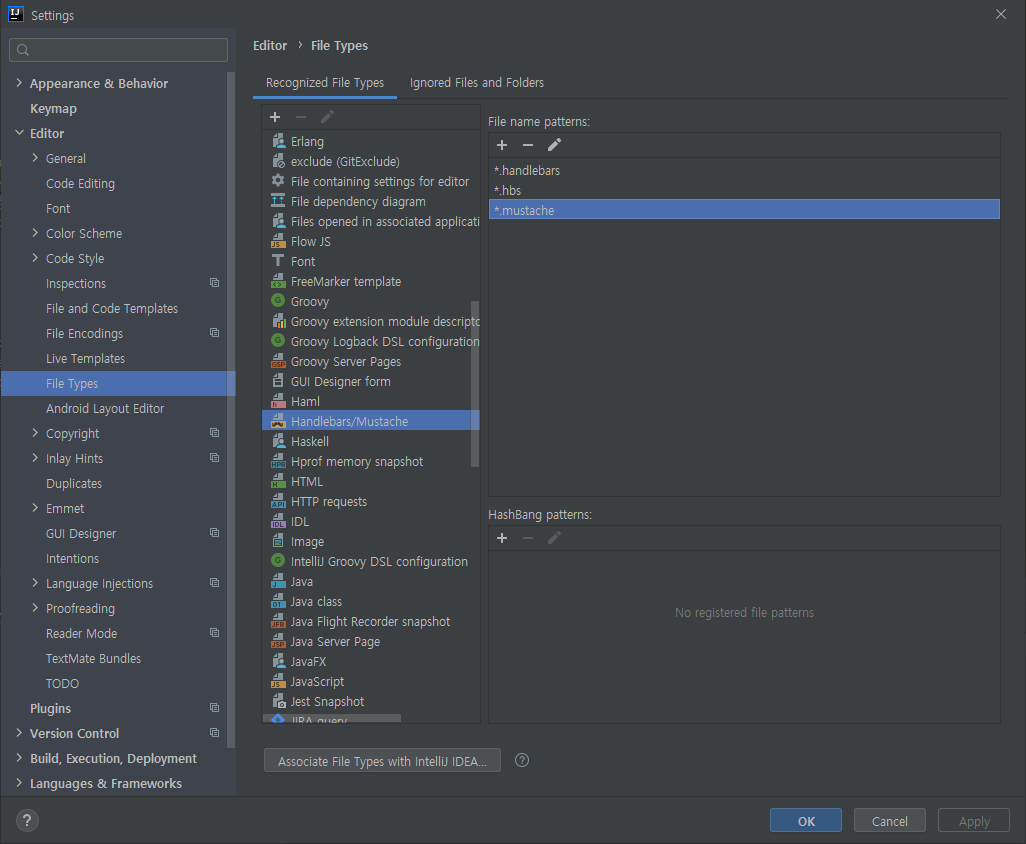Click the Flow JS file type icon

coord(278,241)
